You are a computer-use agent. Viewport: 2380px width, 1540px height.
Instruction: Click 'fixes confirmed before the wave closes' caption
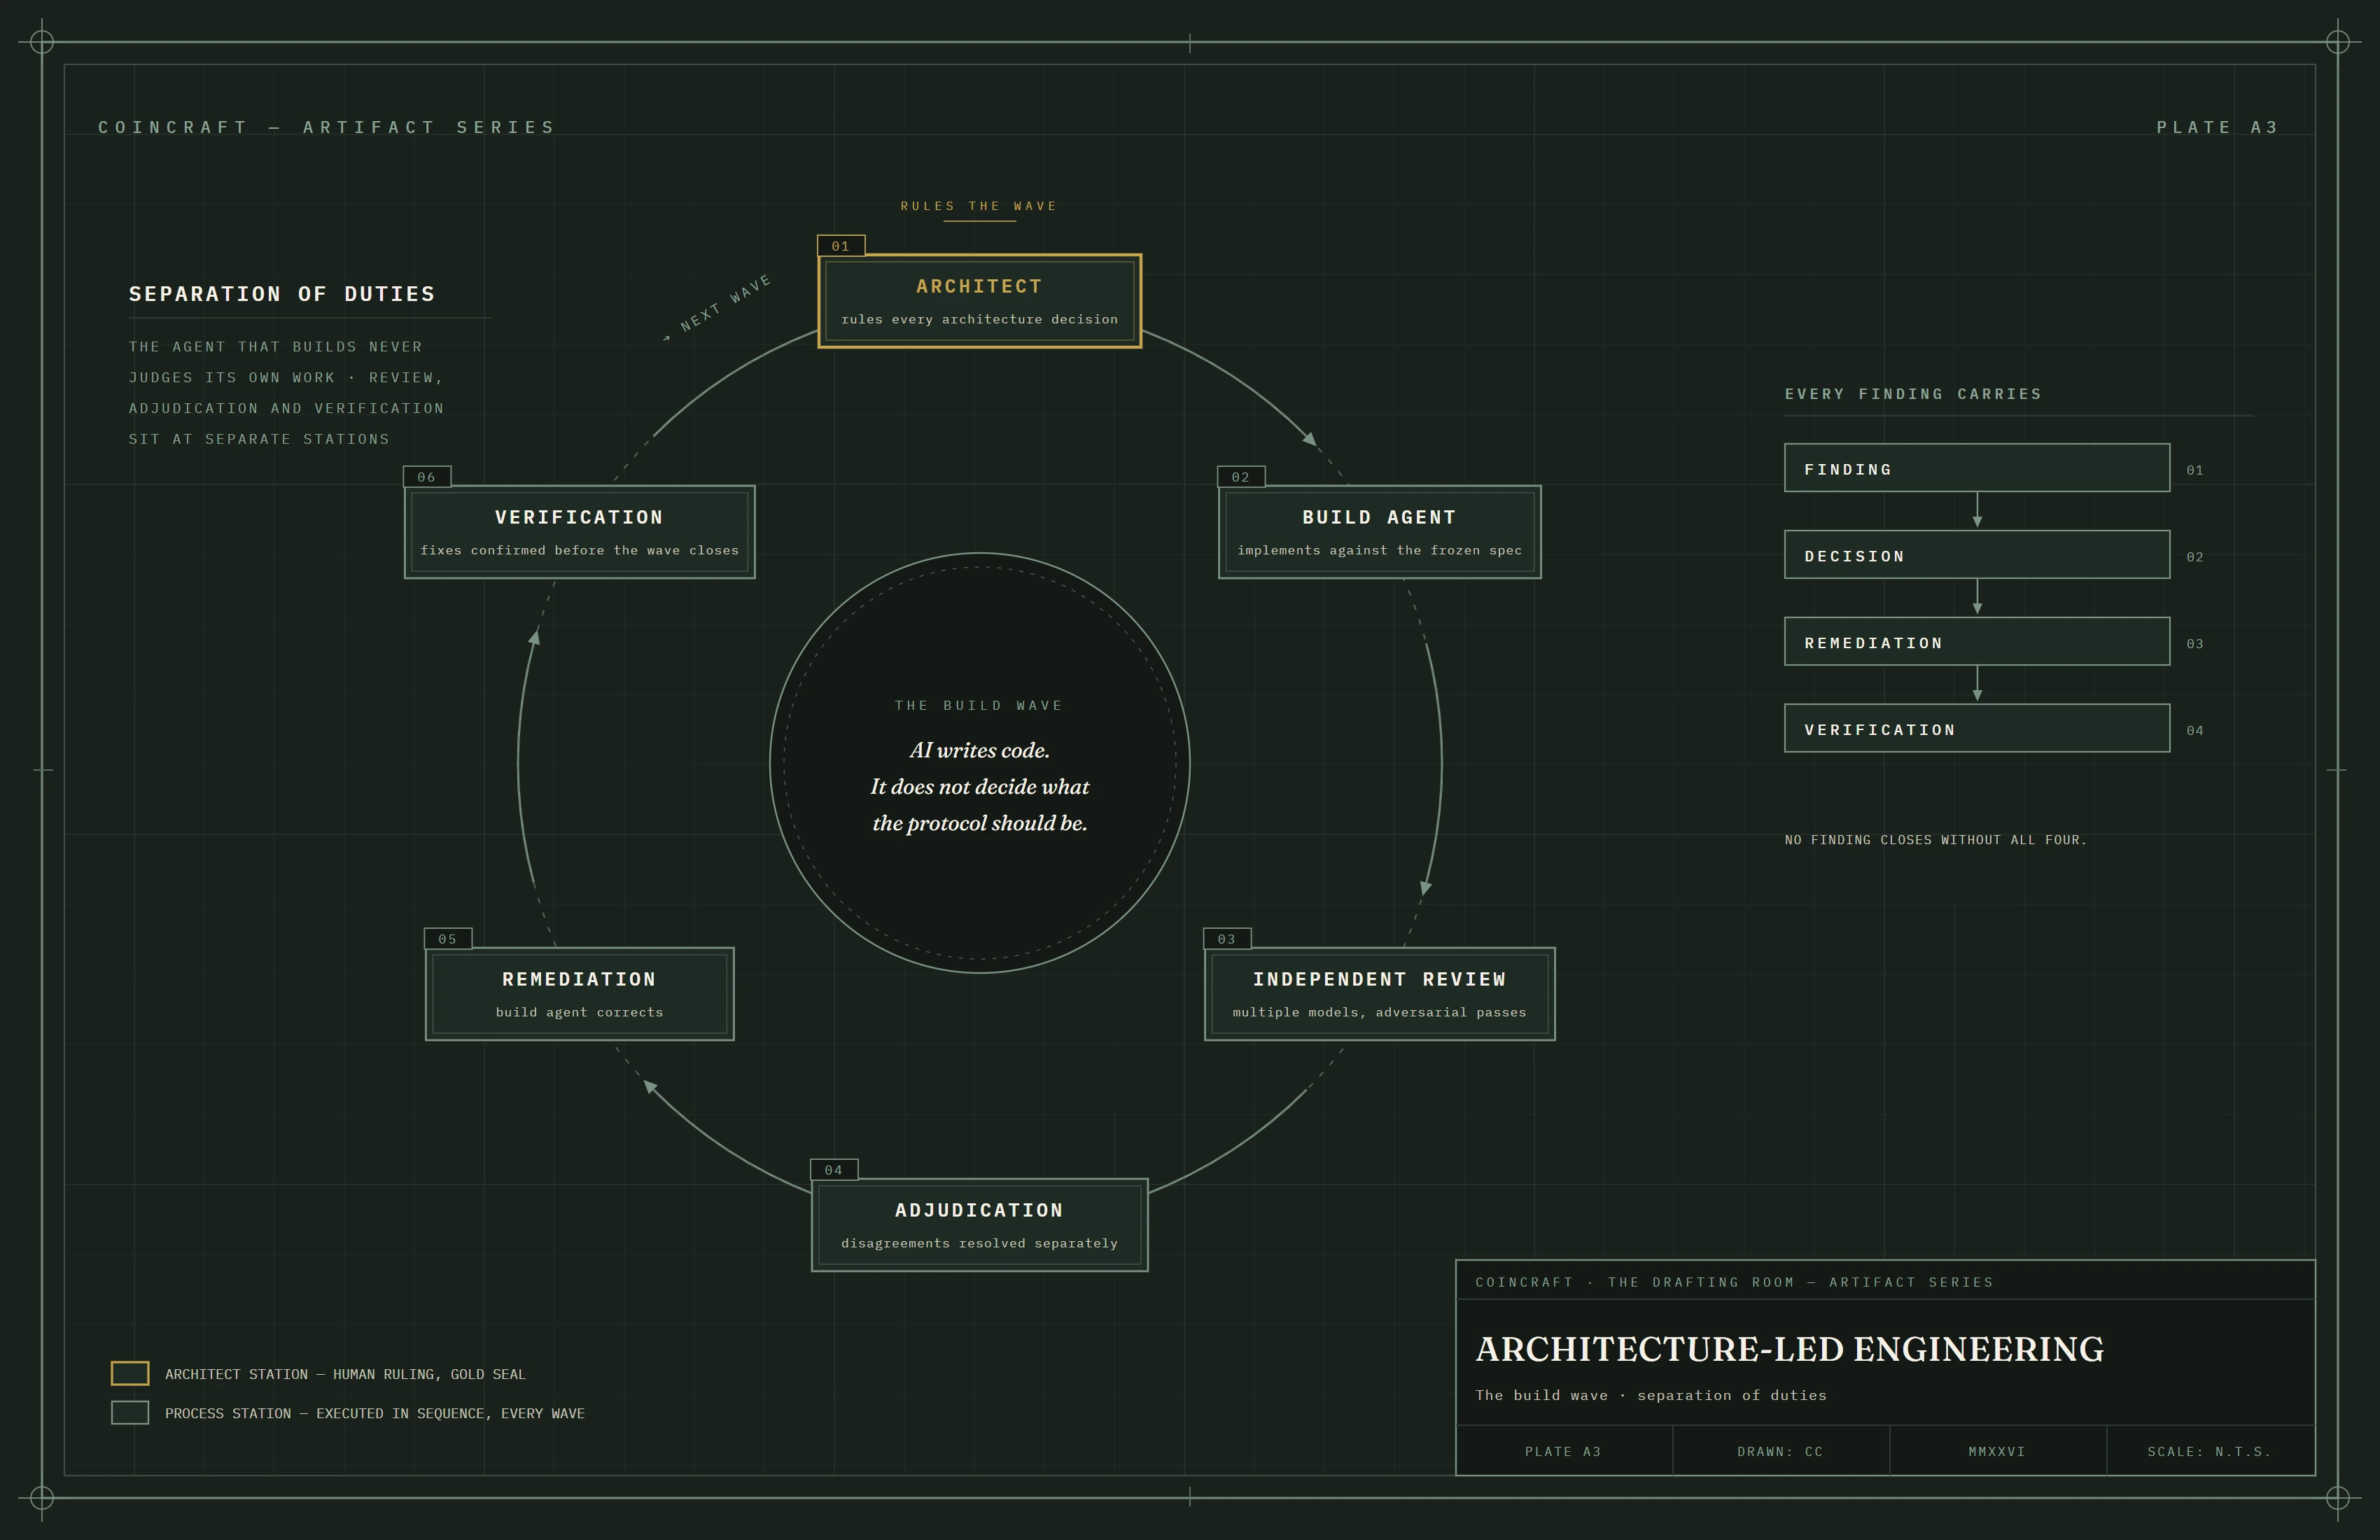[x=579, y=550]
